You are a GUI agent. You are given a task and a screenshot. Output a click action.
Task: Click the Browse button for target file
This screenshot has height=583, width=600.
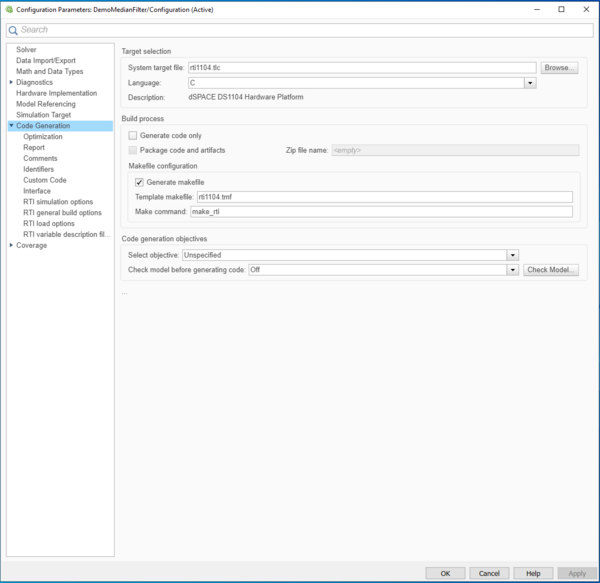559,68
